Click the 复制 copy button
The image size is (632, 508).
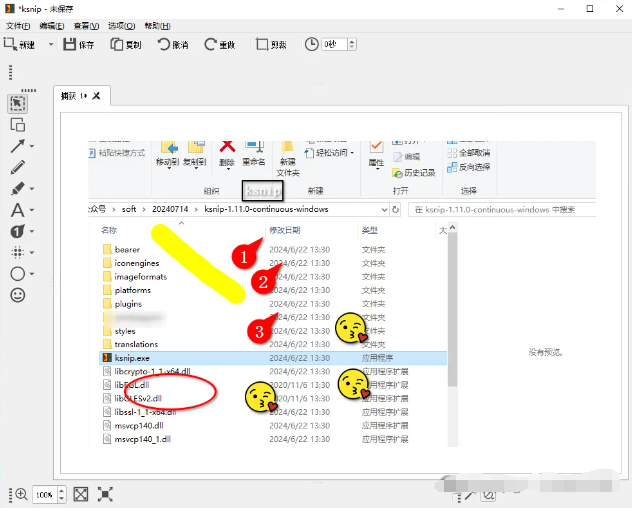pyautogui.click(x=126, y=44)
